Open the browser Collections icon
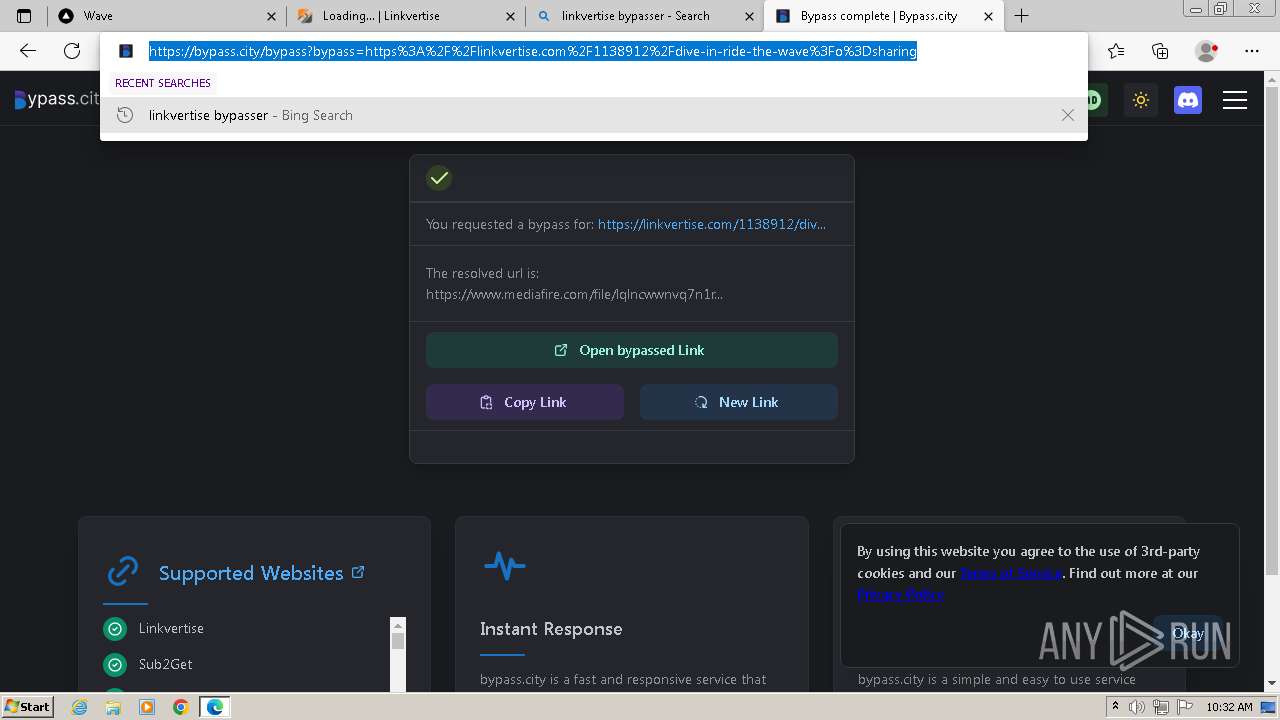 click(1160, 51)
